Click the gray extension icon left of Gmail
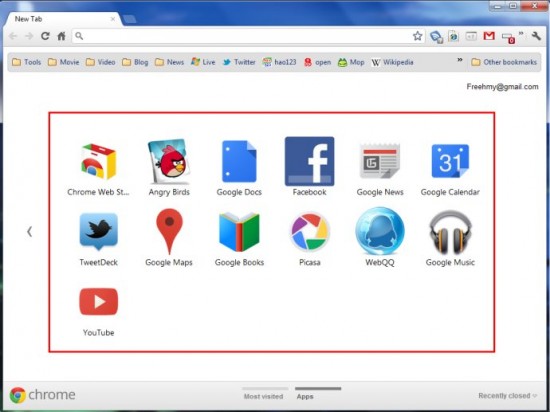Screen dimensions: 550x412 (x=471, y=36)
